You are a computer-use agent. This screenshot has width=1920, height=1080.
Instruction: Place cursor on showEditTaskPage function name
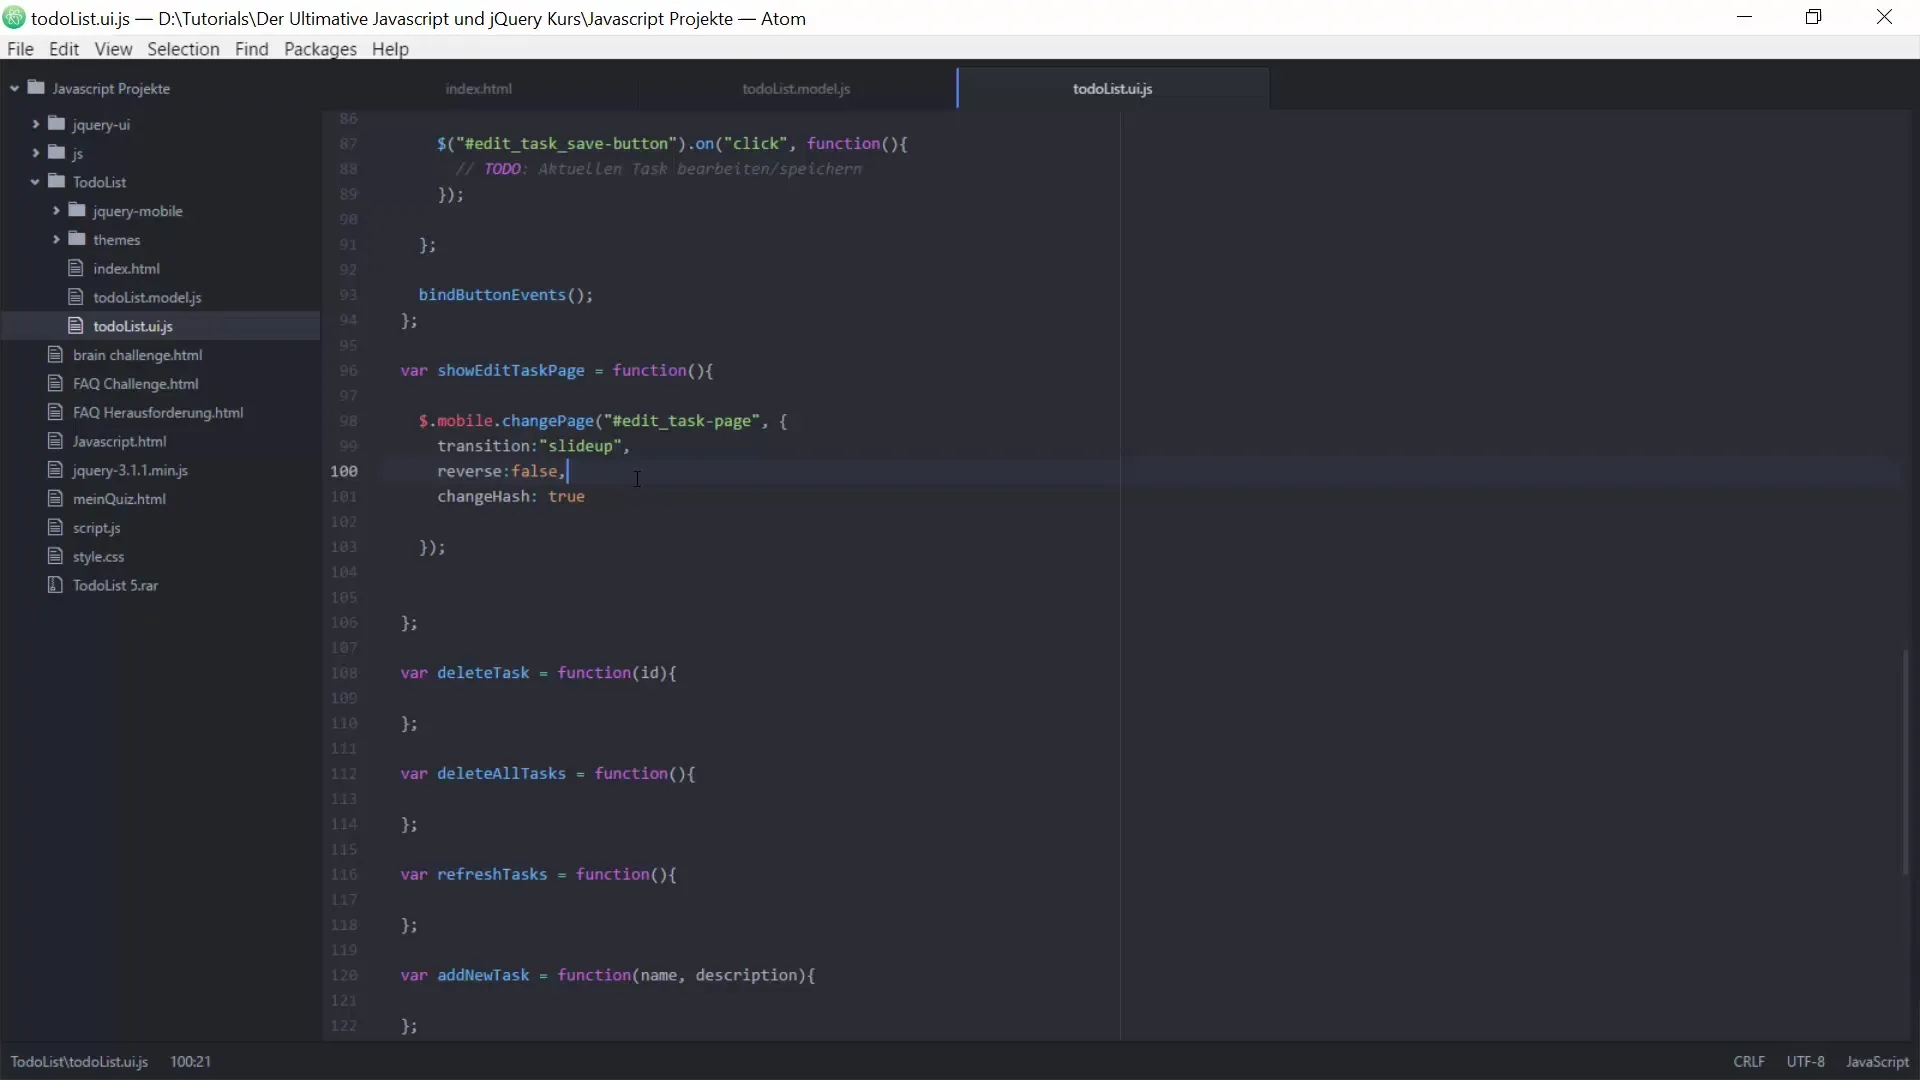[510, 370]
